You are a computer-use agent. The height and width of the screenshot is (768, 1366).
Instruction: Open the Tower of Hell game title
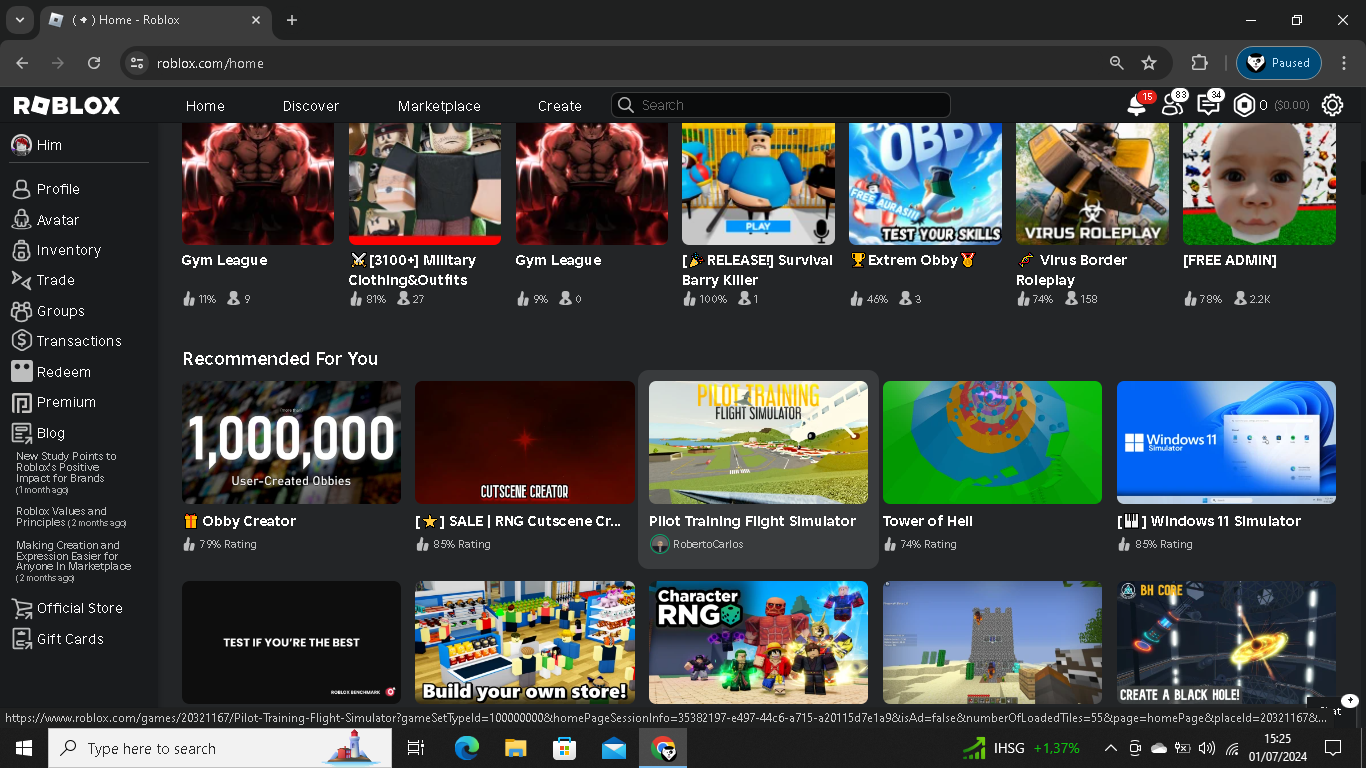928,521
